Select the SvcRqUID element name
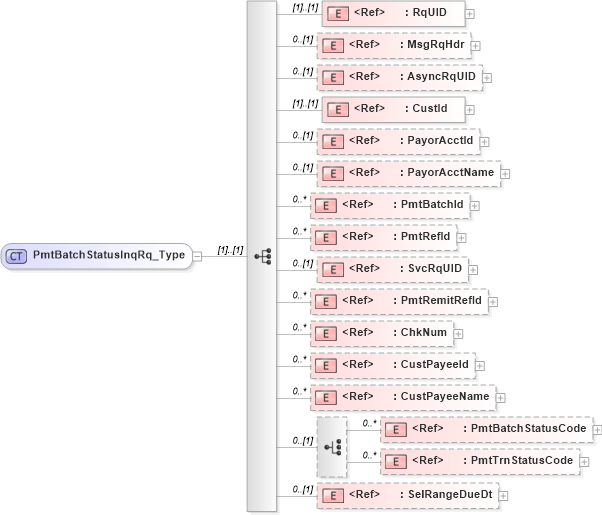Screen dimensions: 602x515 click(x=435, y=268)
